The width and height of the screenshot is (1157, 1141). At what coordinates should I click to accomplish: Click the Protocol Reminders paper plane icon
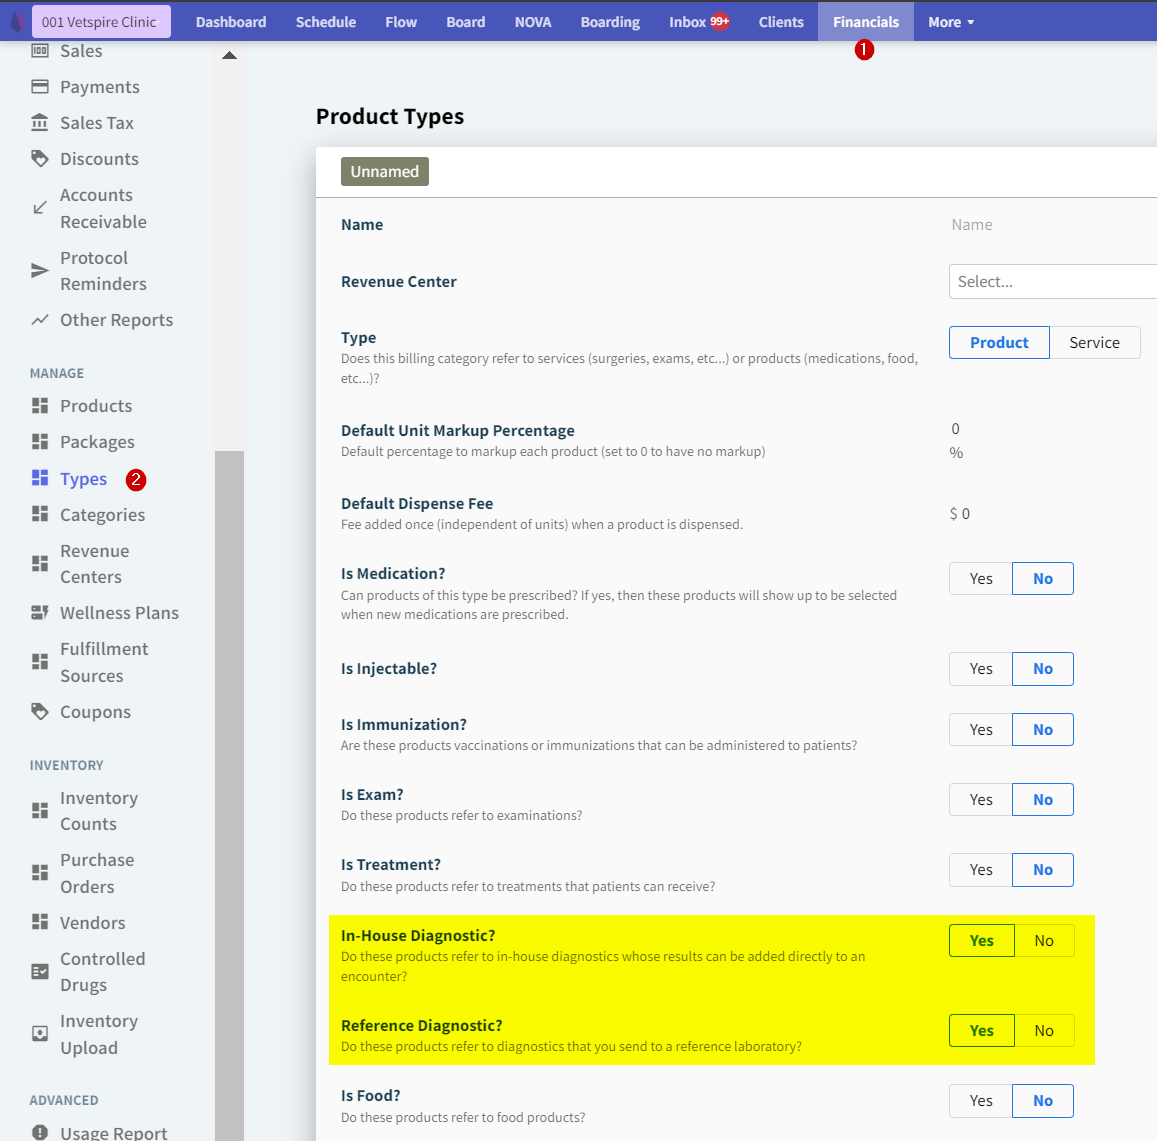[x=40, y=271]
